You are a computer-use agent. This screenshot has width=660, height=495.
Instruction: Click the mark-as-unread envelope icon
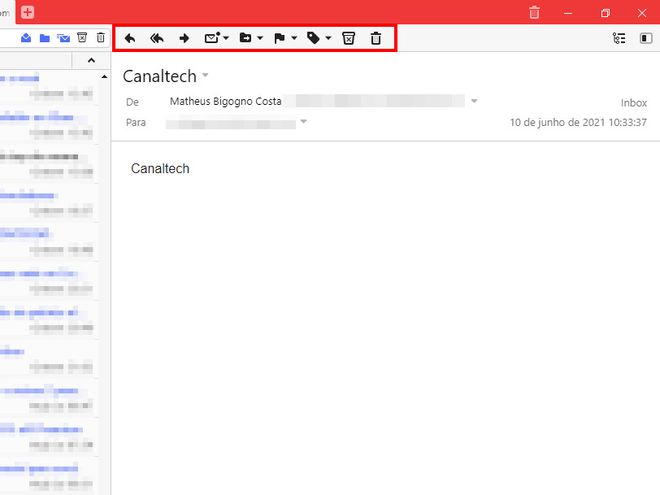212,38
